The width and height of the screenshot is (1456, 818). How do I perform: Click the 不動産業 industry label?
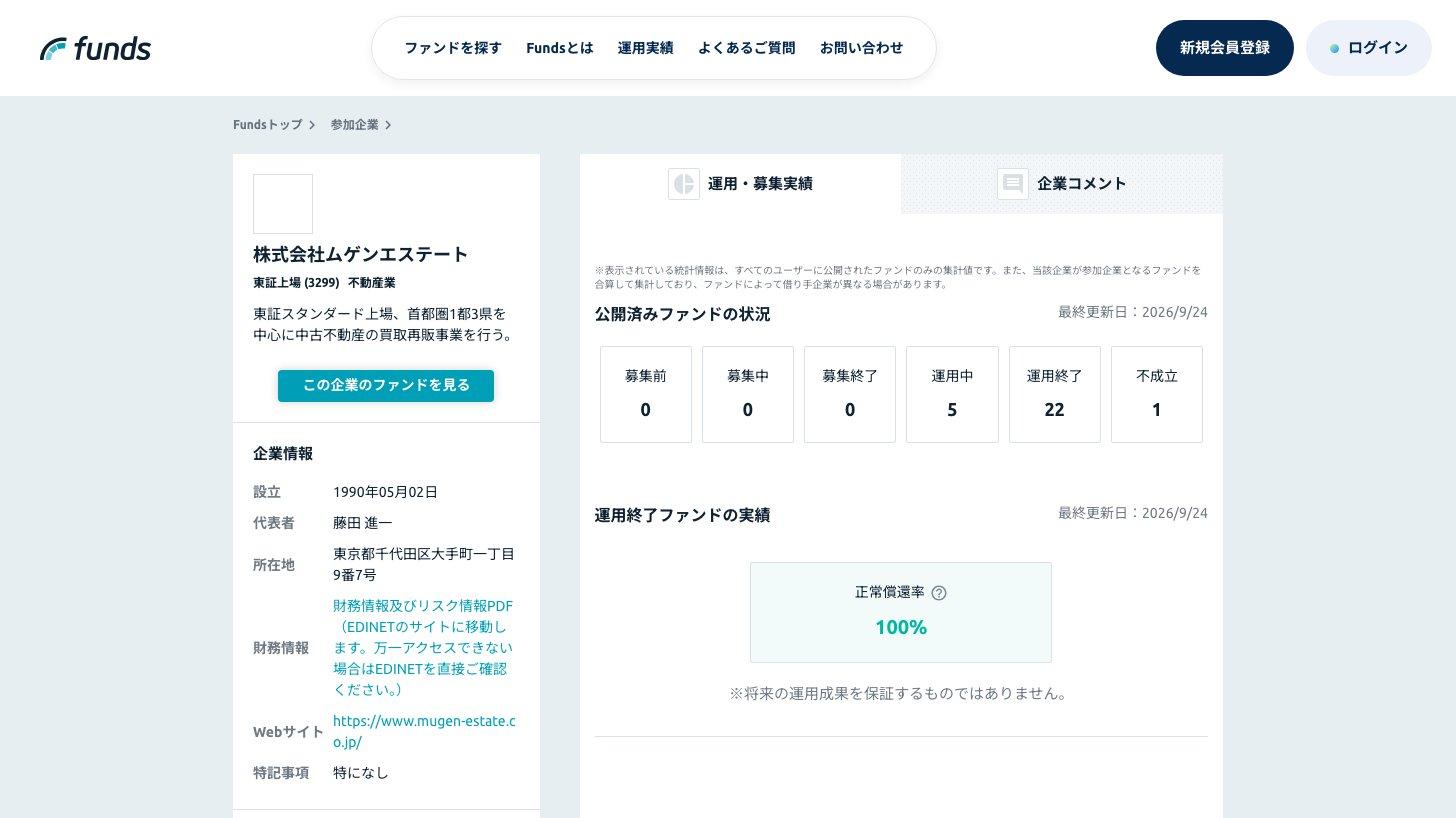(372, 283)
